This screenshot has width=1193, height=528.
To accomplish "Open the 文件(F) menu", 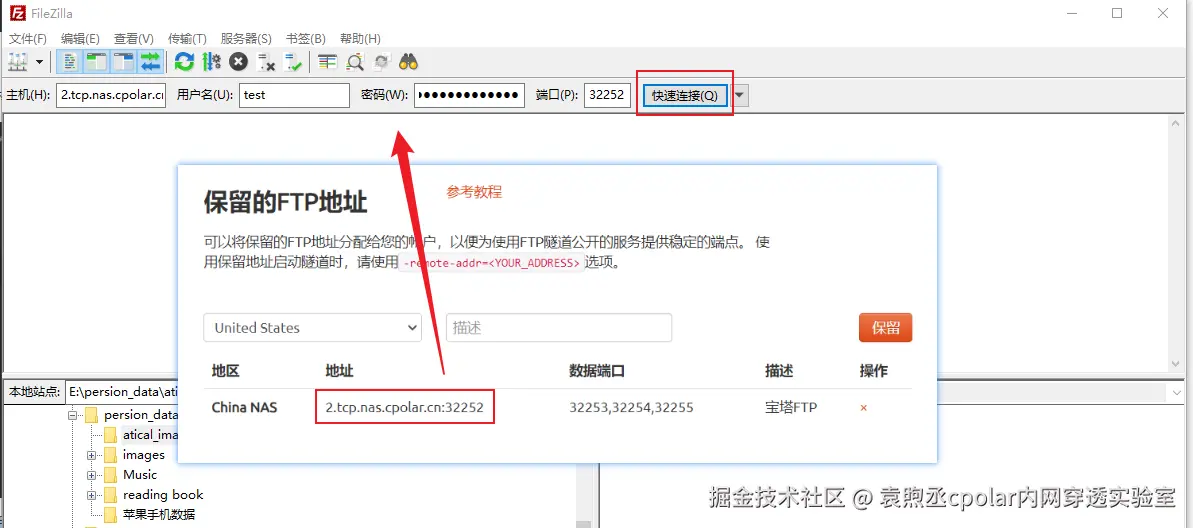I will tap(27, 38).
